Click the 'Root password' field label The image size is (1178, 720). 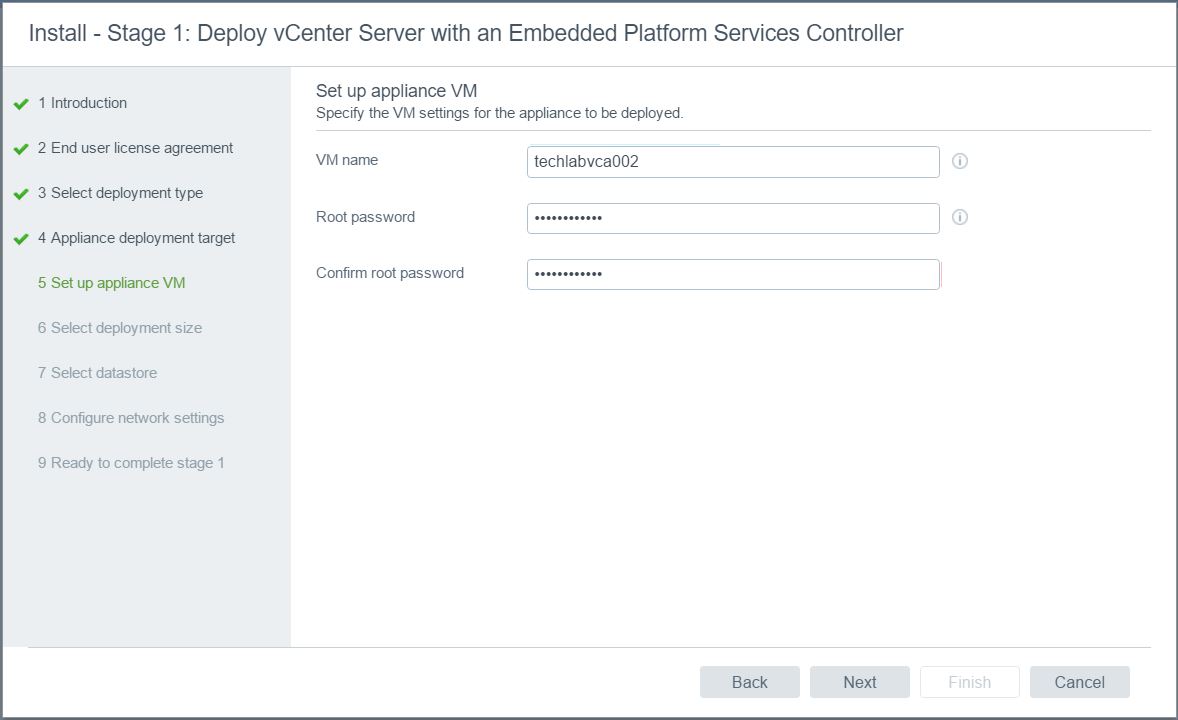click(365, 217)
